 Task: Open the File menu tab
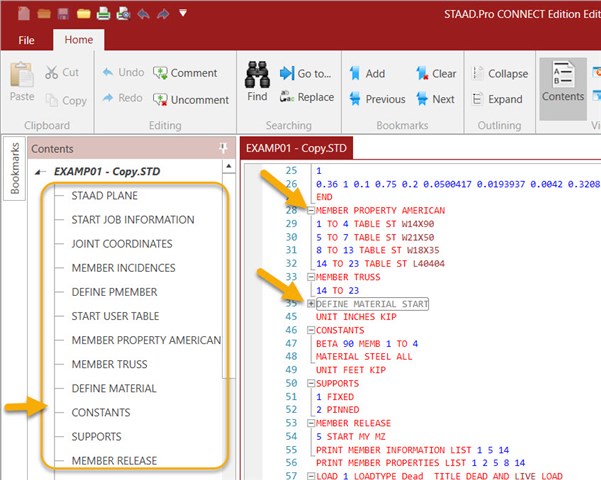coord(27,40)
